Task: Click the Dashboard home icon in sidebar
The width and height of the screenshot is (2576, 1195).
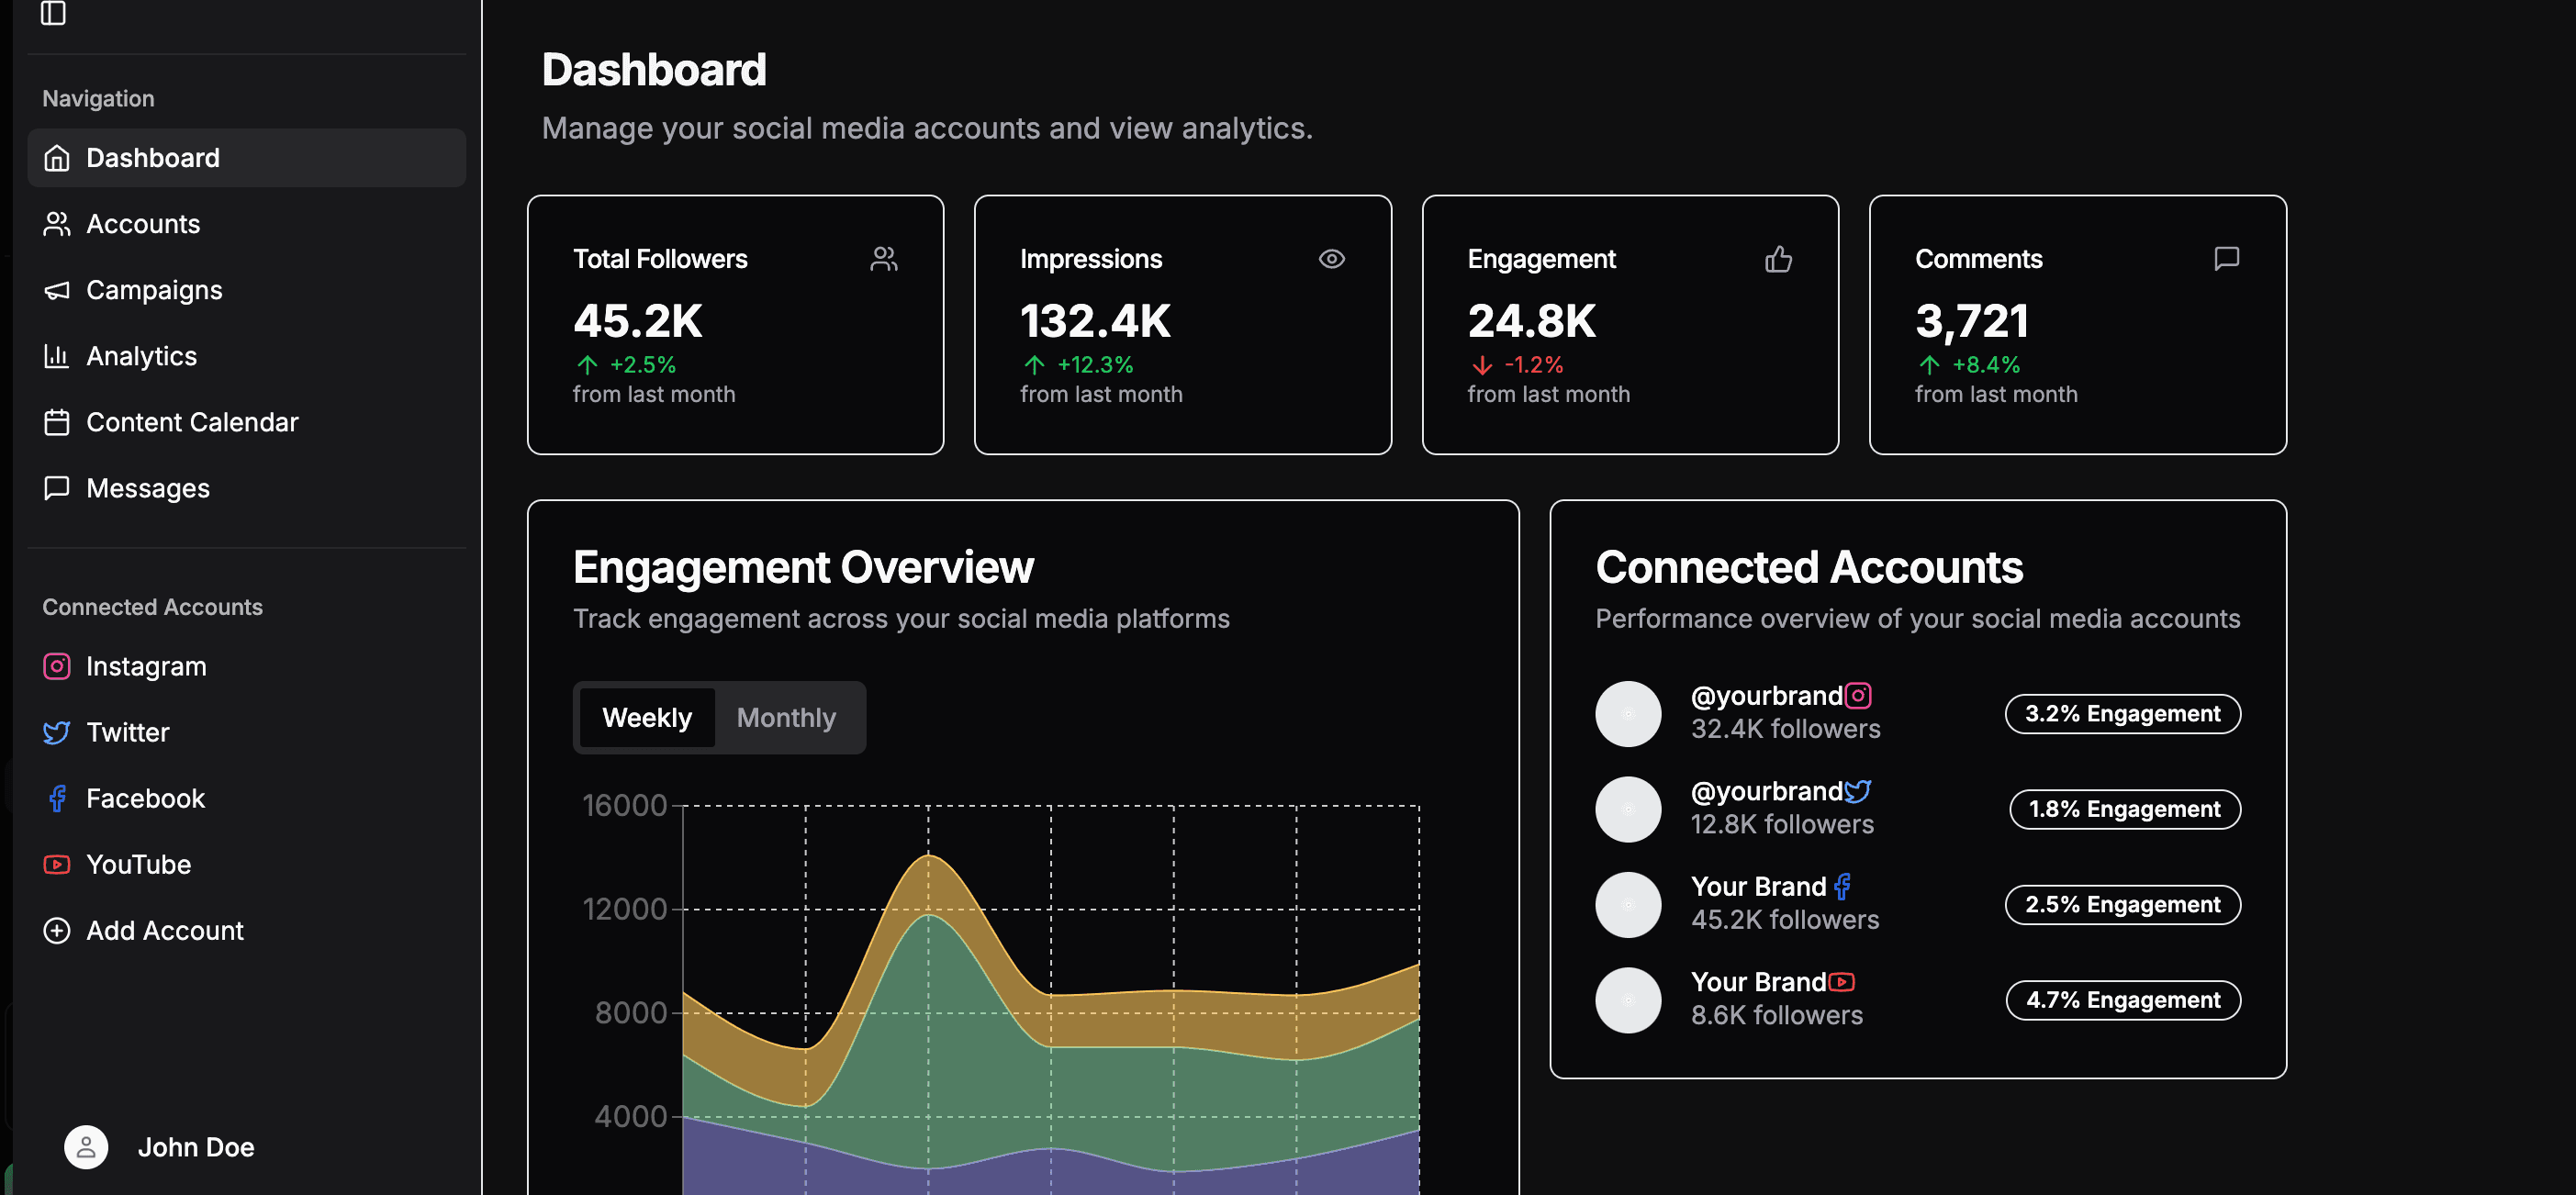Action: [x=57, y=157]
